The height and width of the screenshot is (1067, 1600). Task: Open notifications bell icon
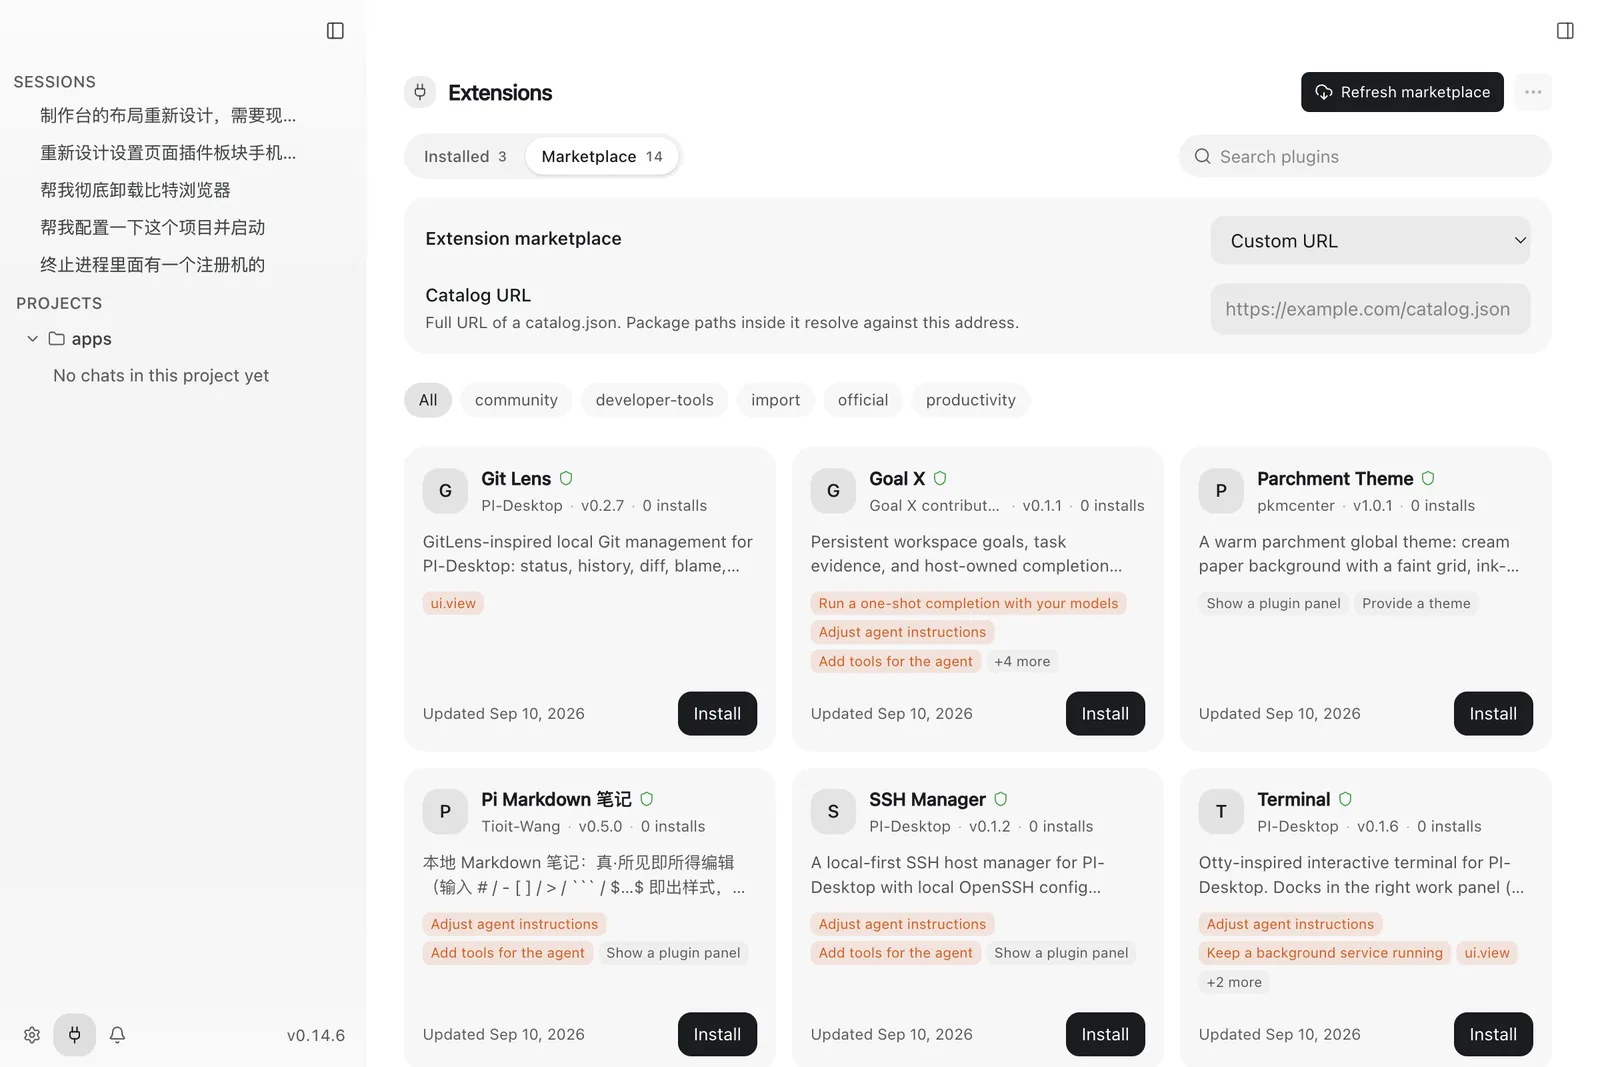click(117, 1035)
